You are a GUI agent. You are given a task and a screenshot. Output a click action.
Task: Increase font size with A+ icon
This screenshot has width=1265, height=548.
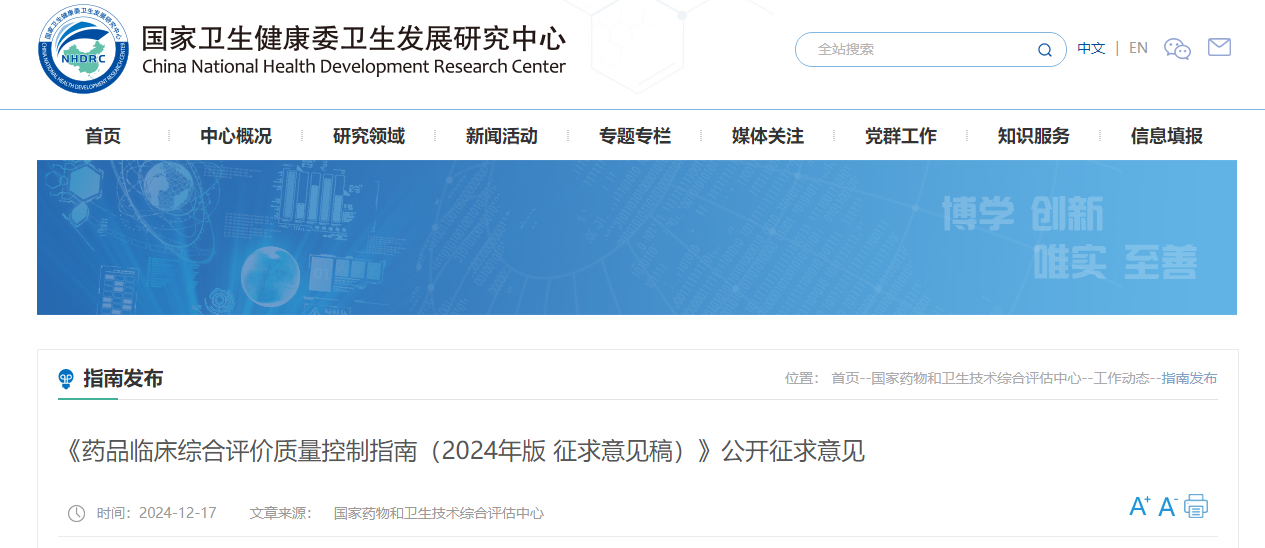click(x=1139, y=507)
